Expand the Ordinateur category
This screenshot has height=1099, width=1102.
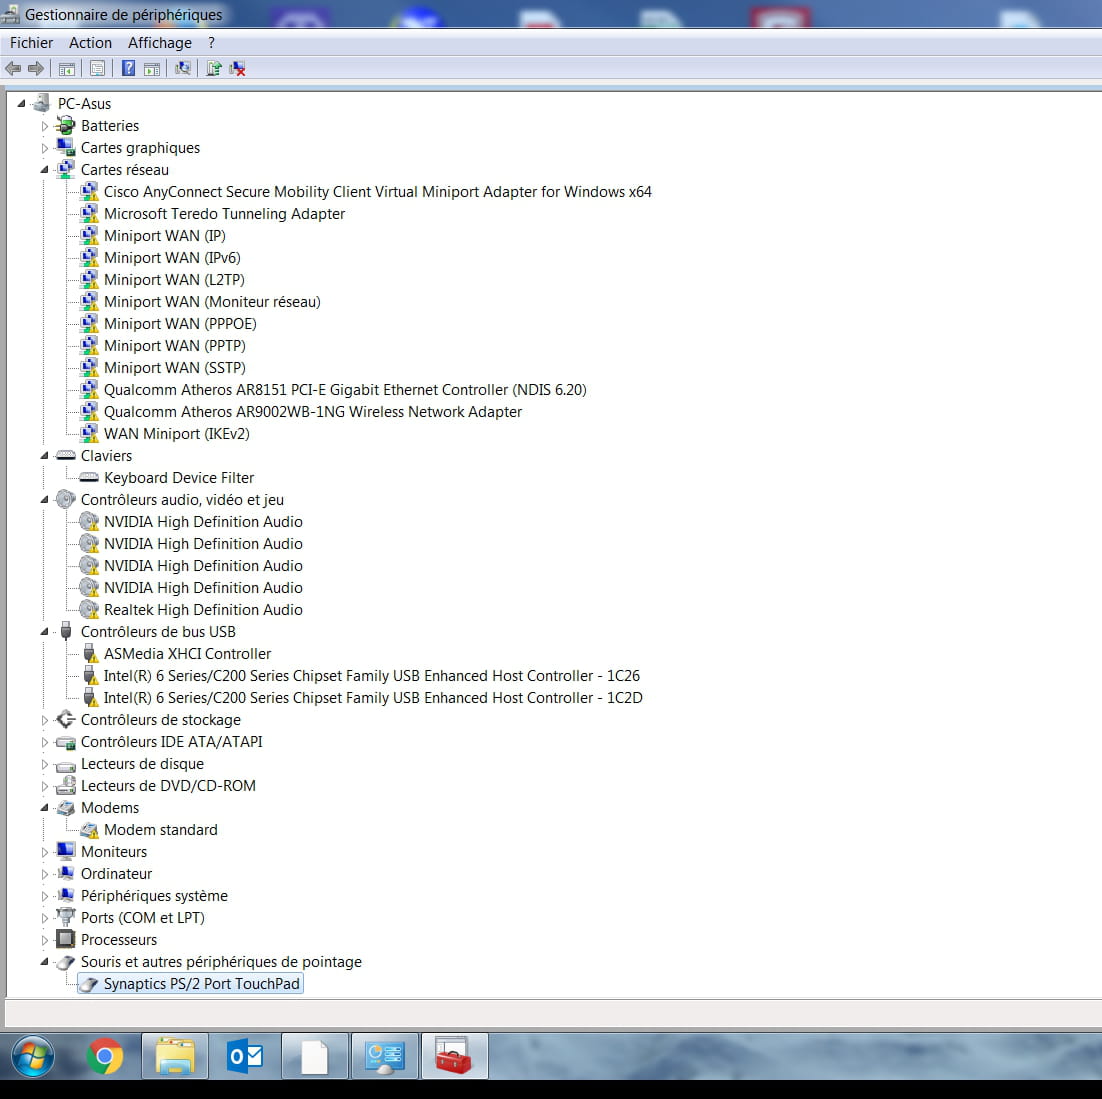pos(44,873)
